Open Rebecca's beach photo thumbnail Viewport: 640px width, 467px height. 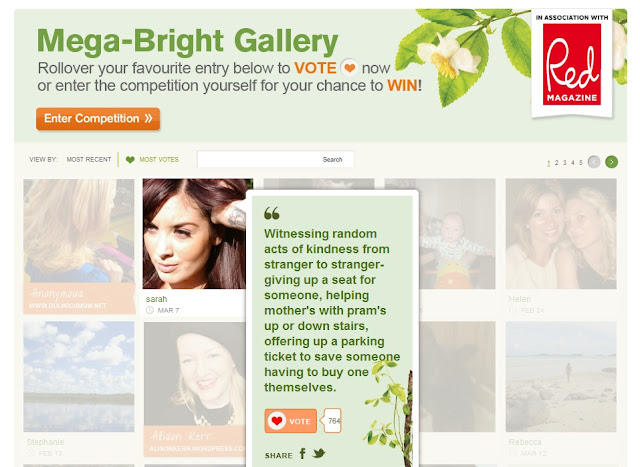[x=561, y=376]
